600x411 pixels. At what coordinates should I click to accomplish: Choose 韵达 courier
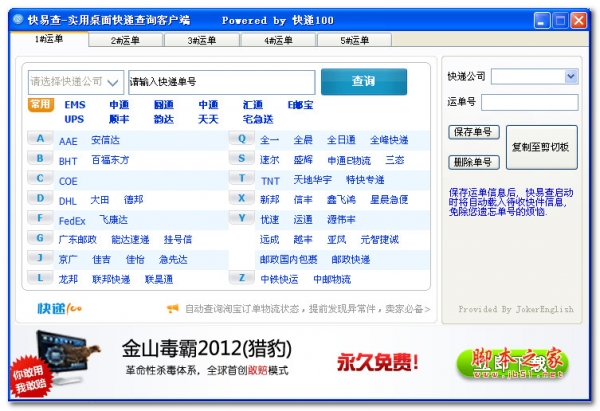[x=164, y=119]
